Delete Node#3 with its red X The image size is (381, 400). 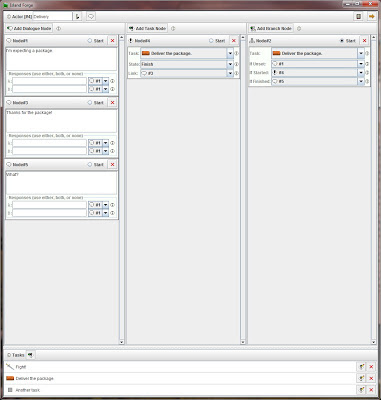(112, 103)
